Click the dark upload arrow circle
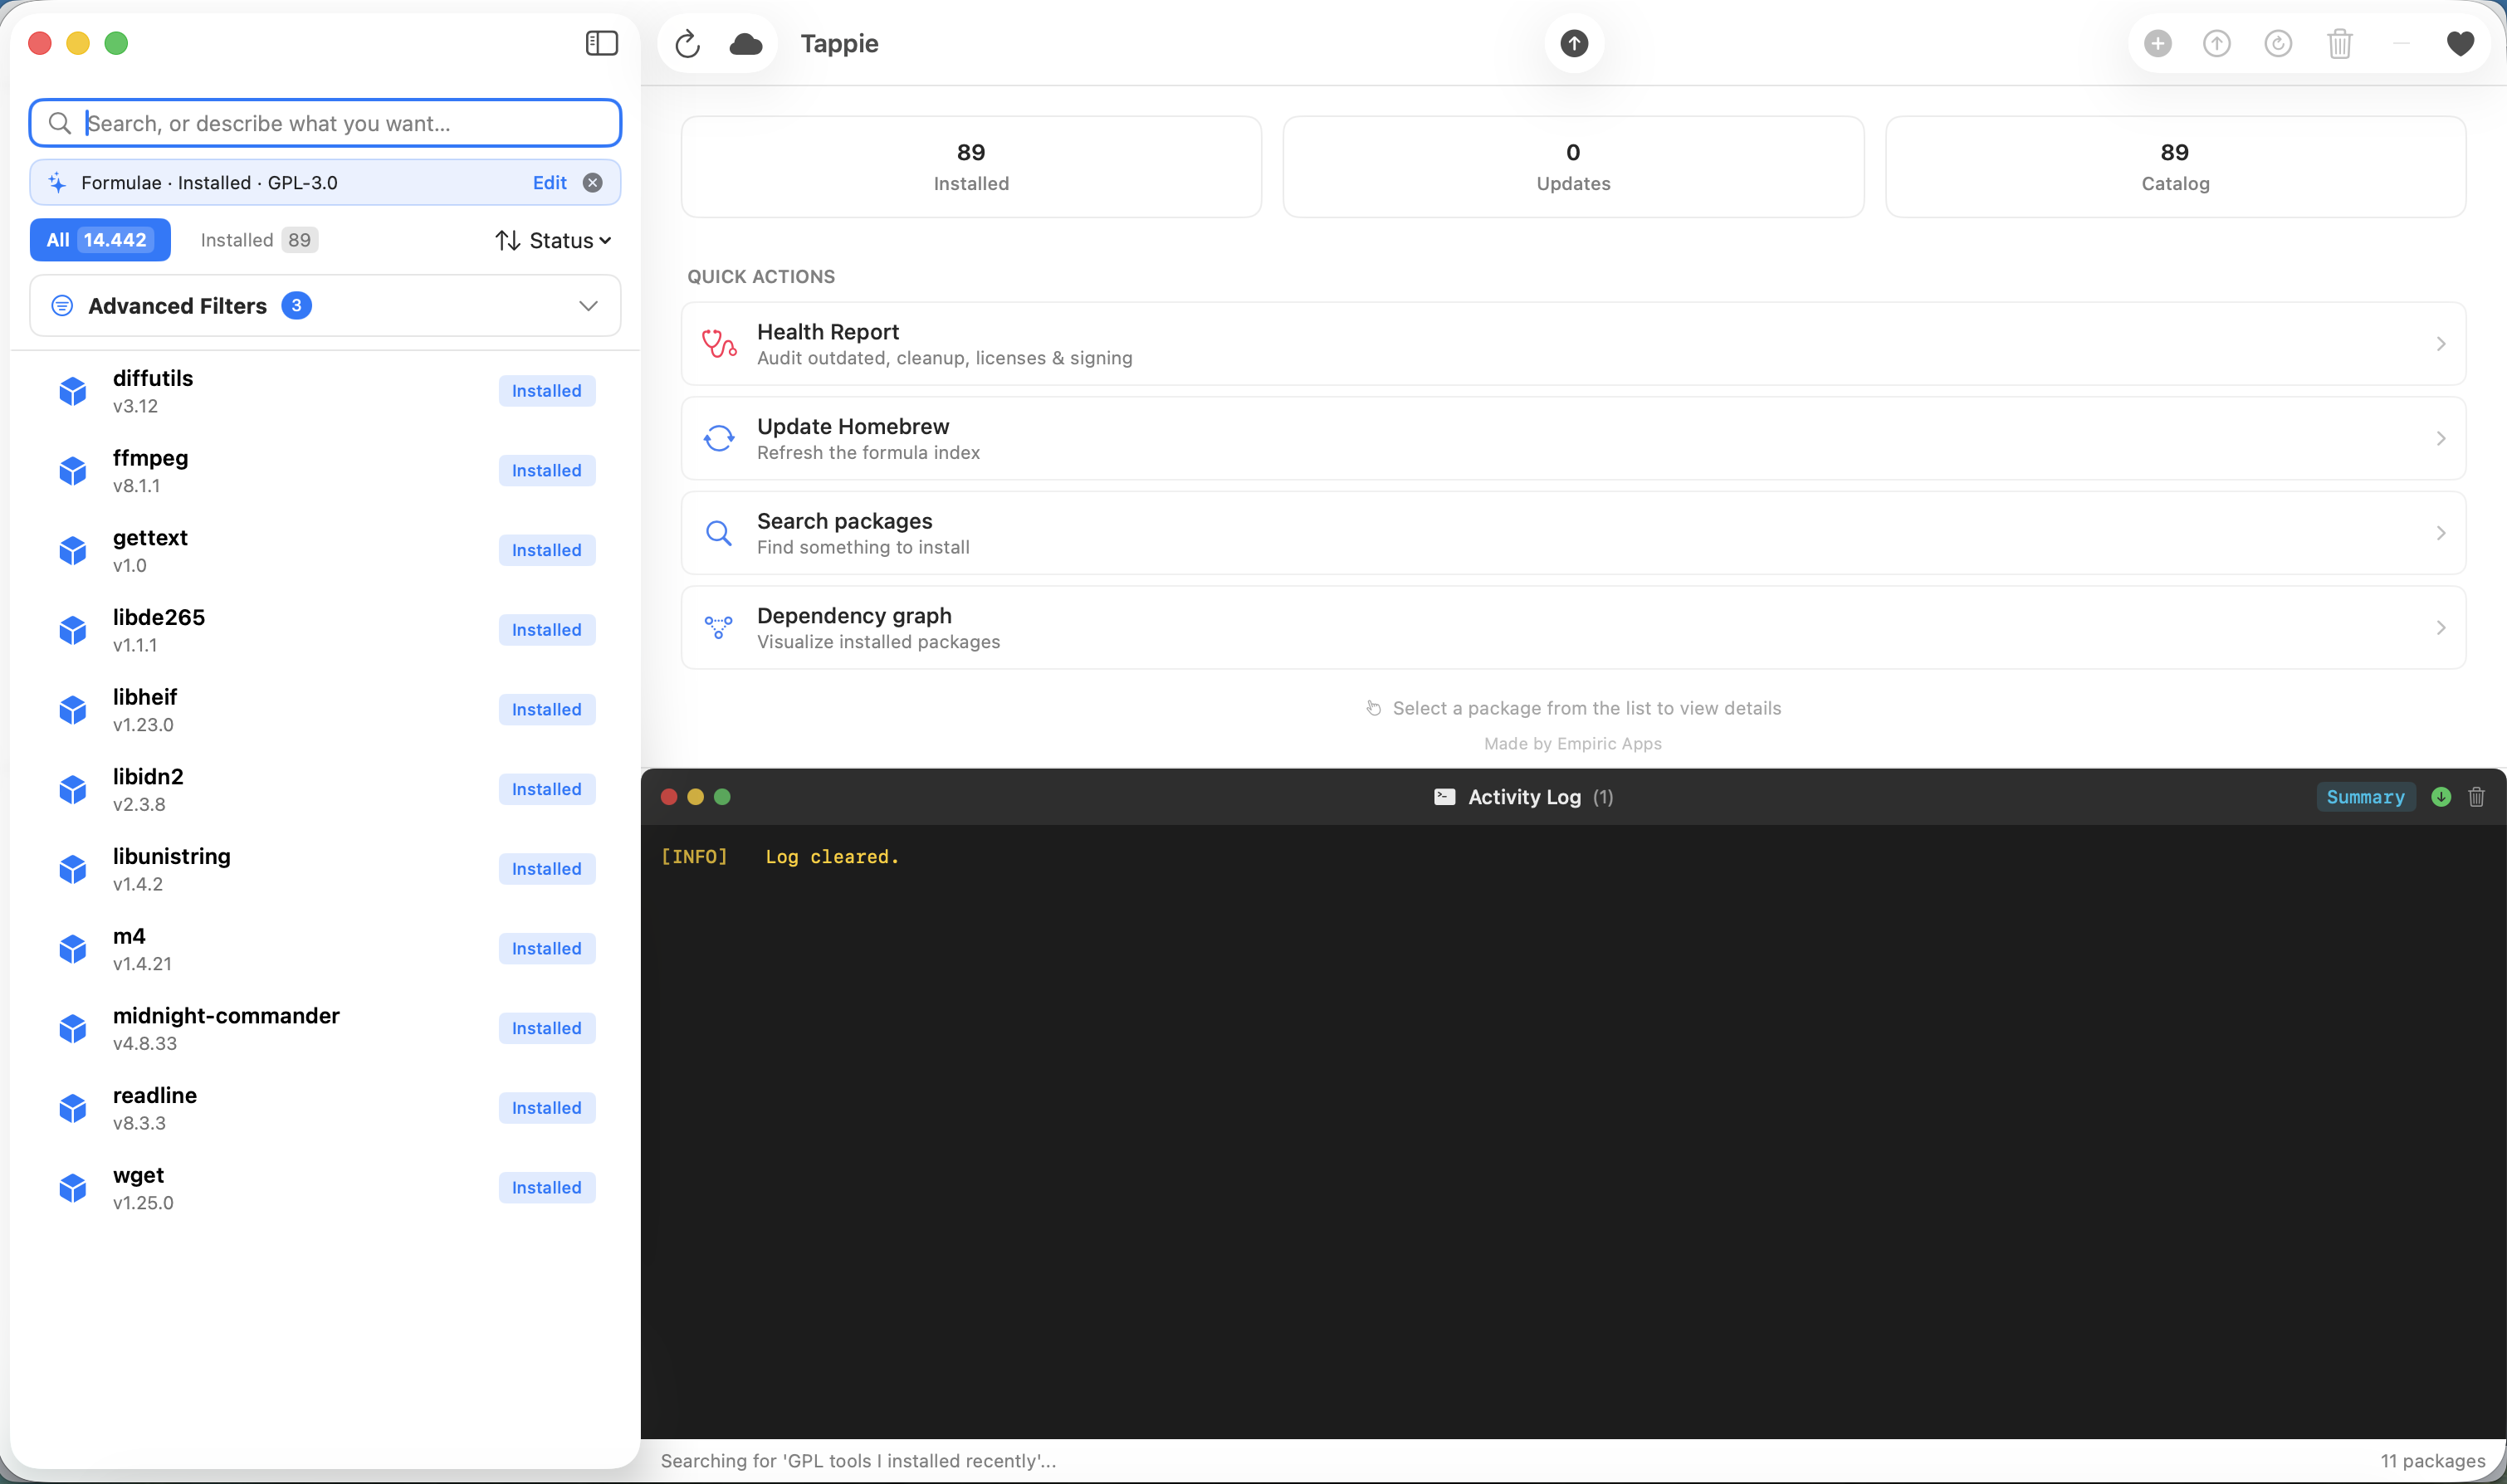Image resolution: width=2507 pixels, height=1484 pixels. coord(1574,43)
